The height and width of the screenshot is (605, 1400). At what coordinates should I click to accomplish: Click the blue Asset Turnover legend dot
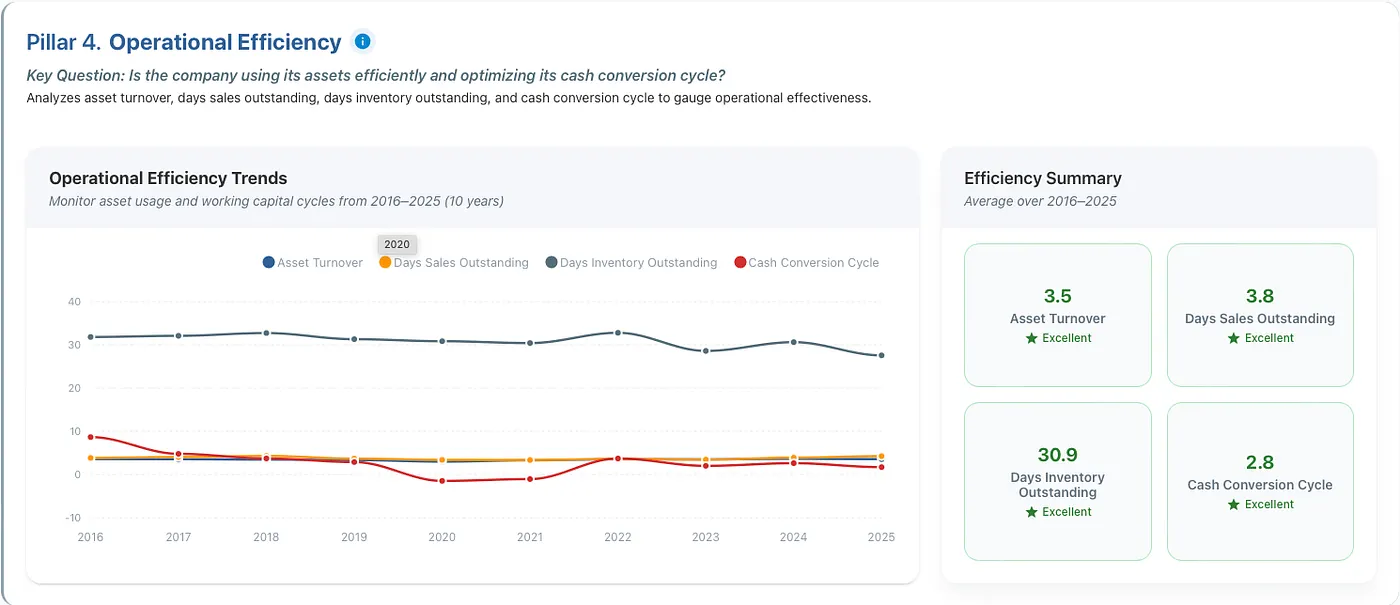pyautogui.click(x=268, y=262)
